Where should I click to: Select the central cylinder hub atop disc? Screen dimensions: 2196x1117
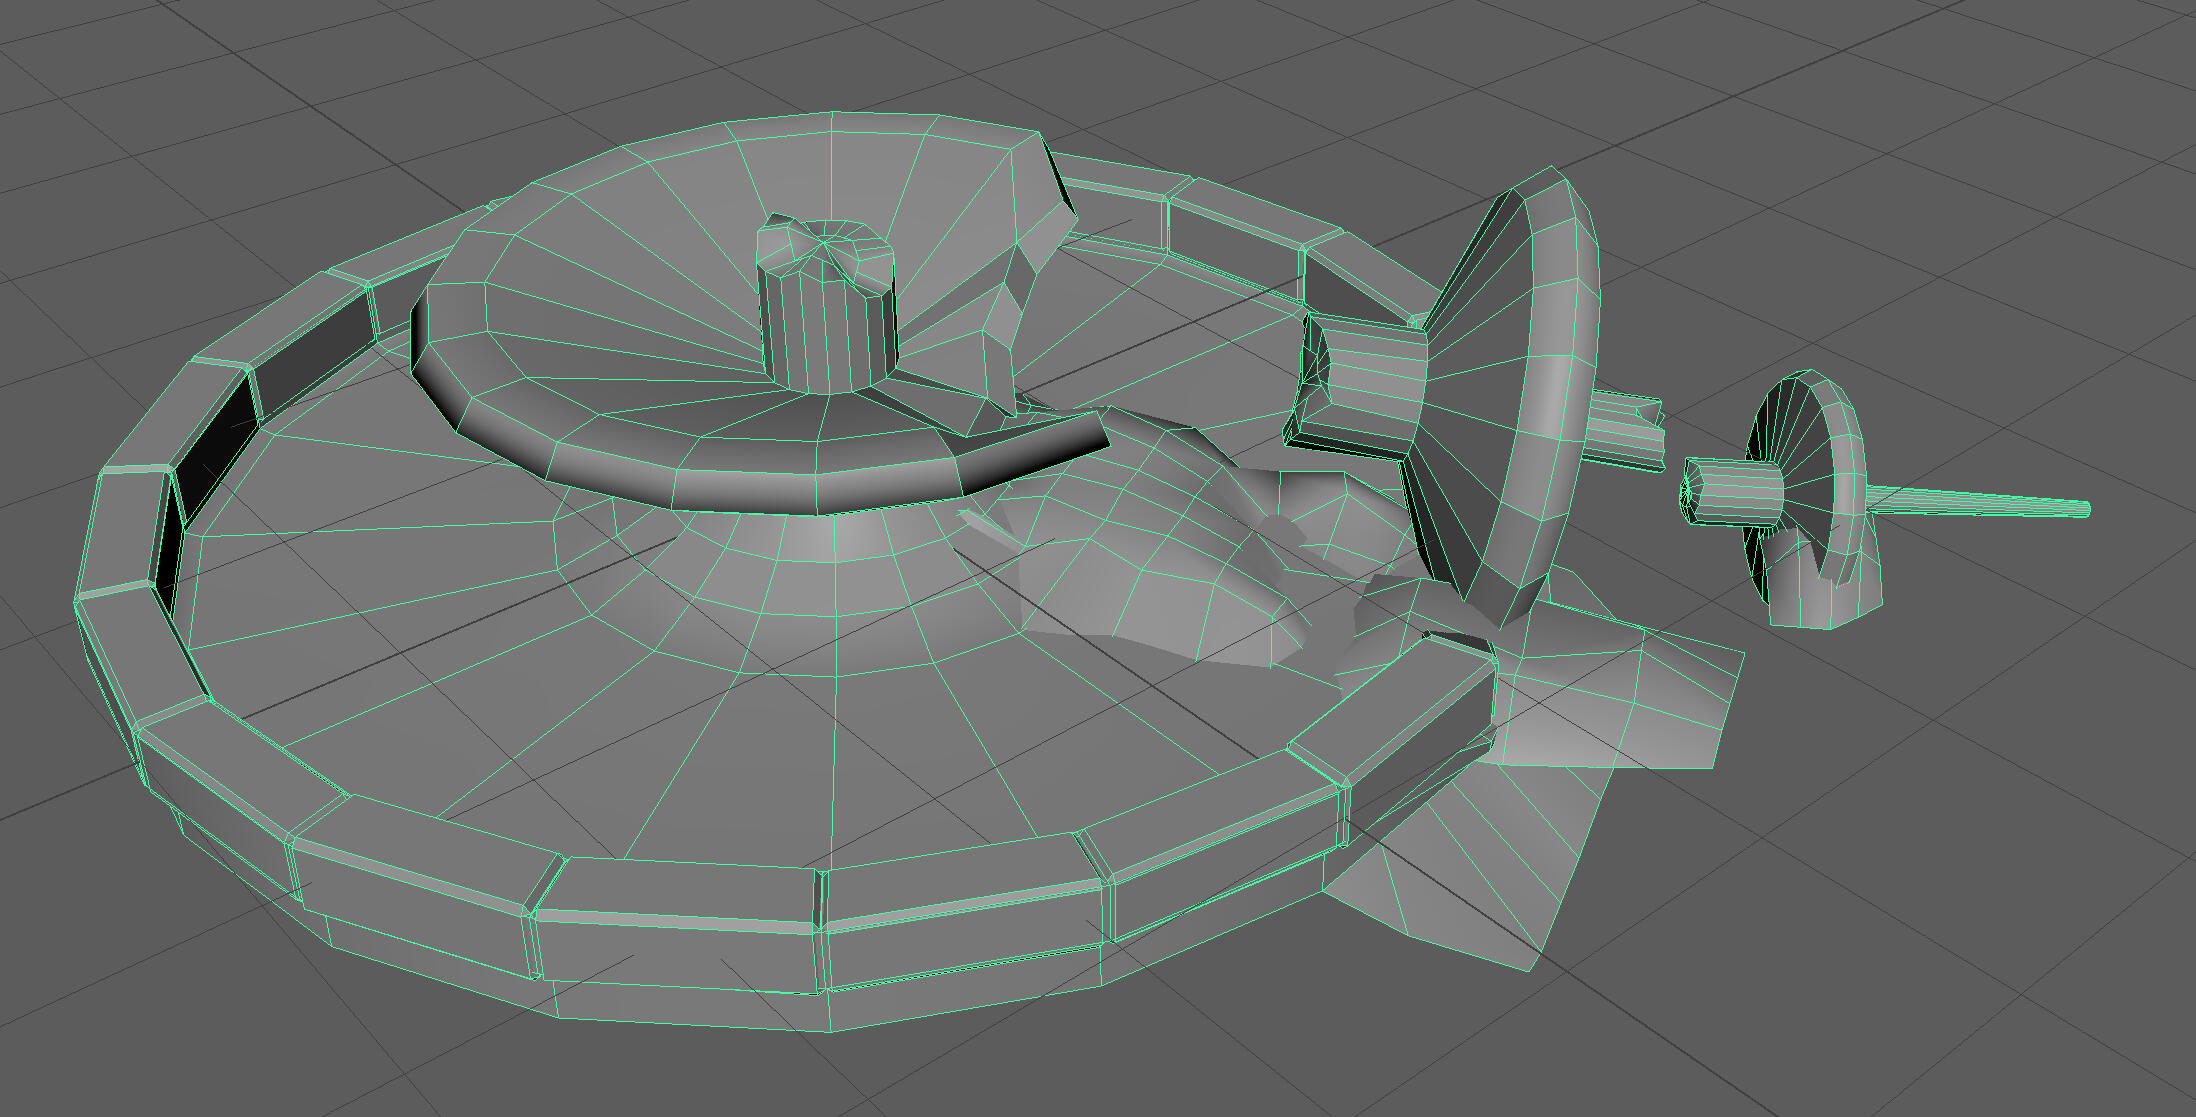pos(828,320)
